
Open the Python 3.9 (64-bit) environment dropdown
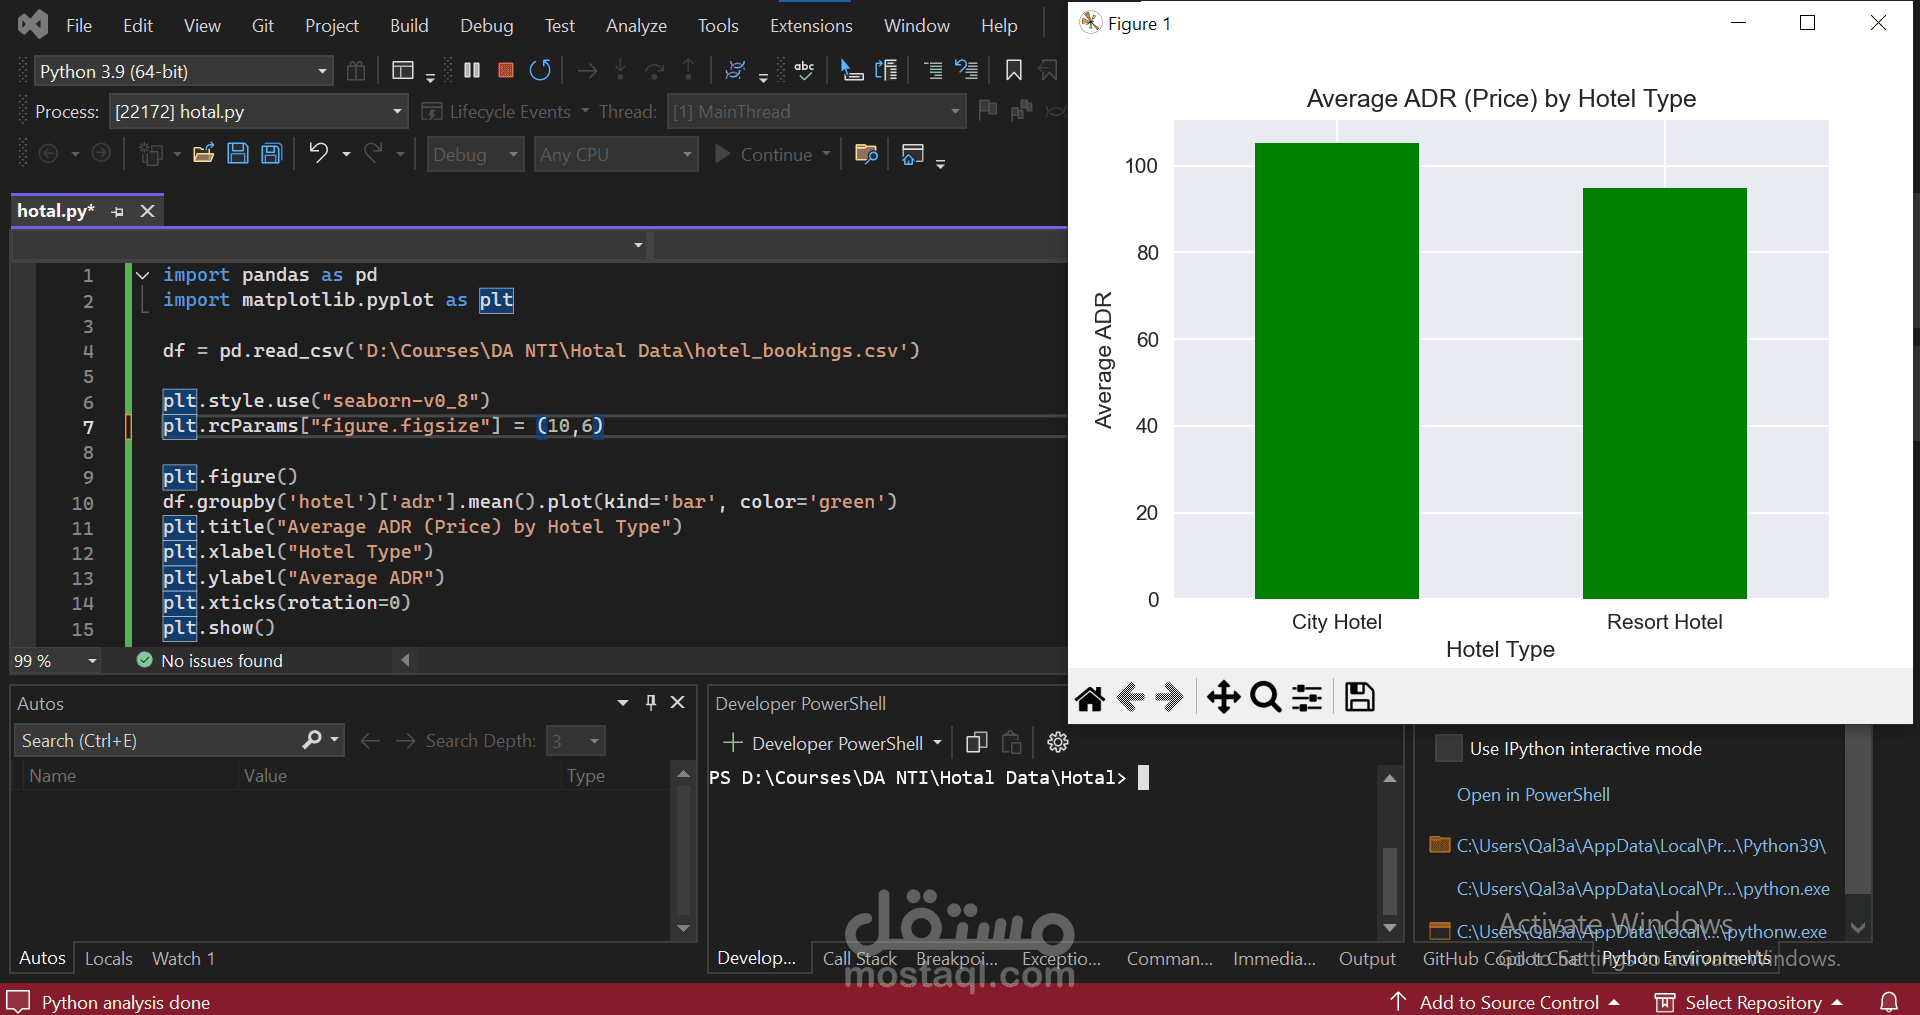tap(322, 71)
